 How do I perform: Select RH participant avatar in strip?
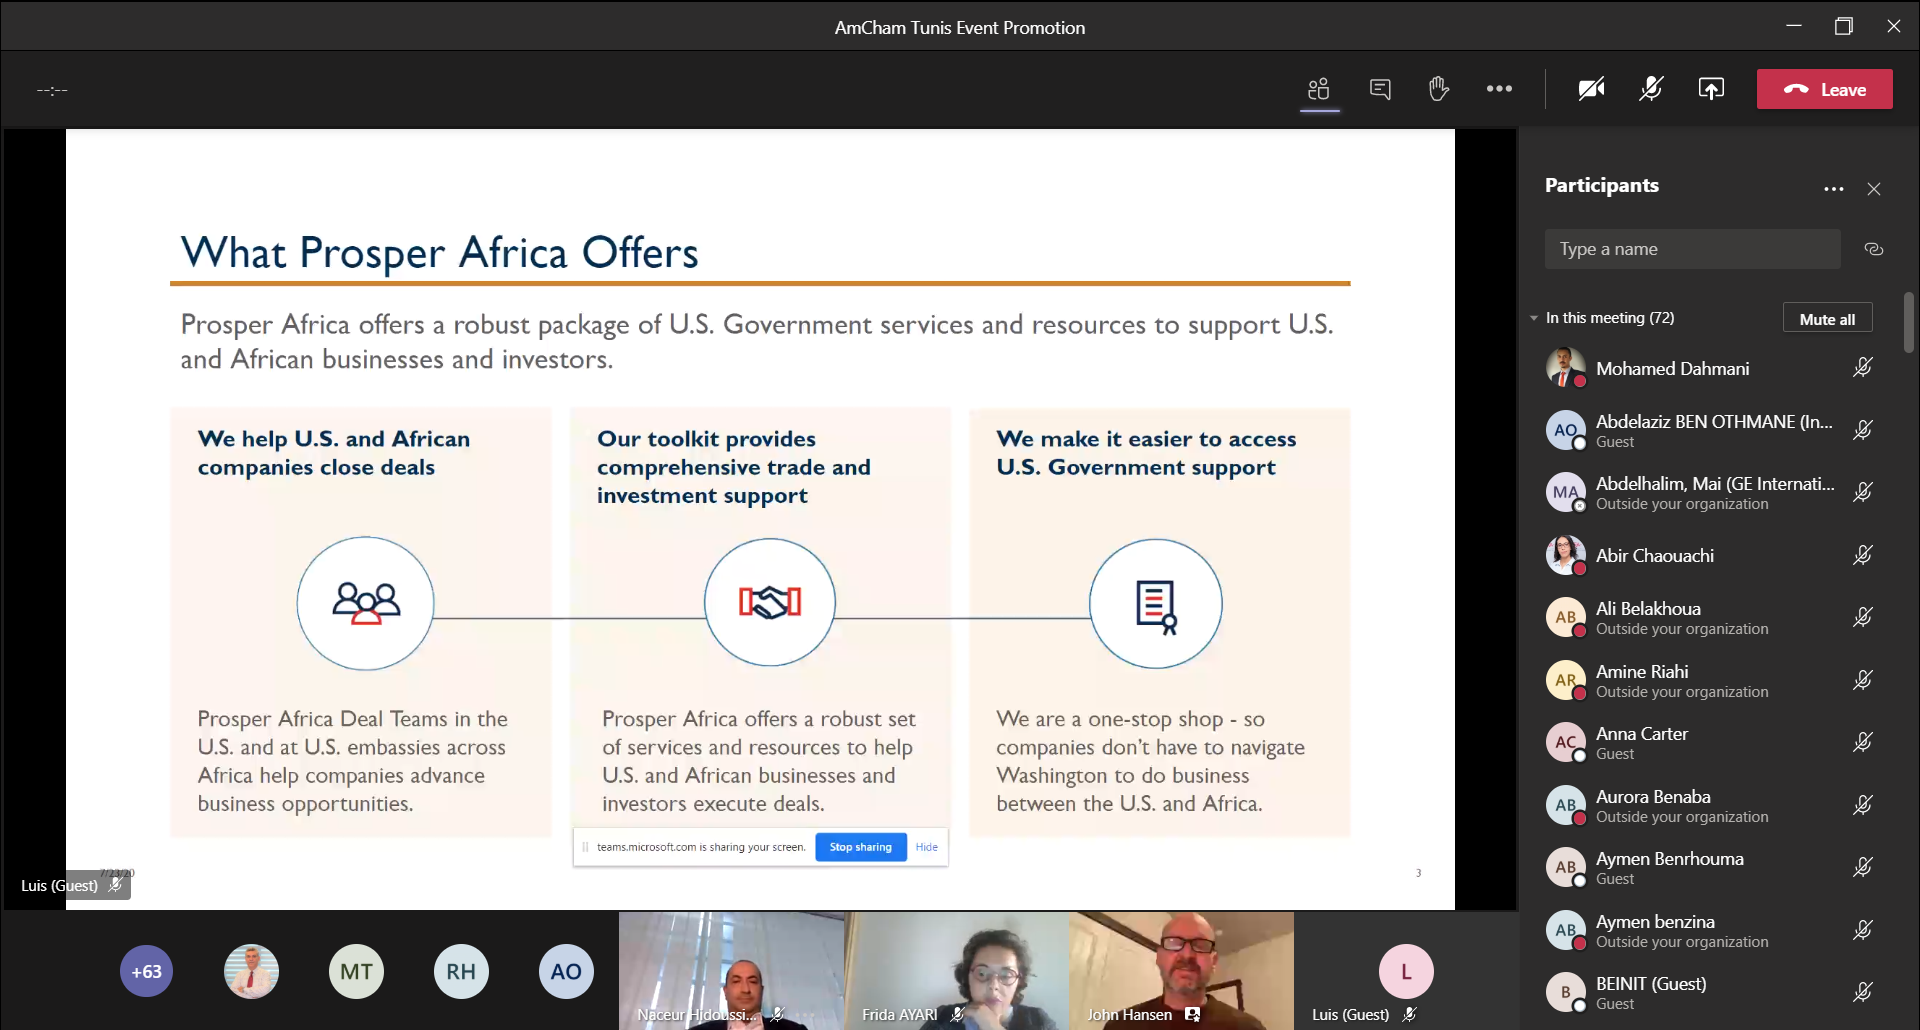point(461,971)
